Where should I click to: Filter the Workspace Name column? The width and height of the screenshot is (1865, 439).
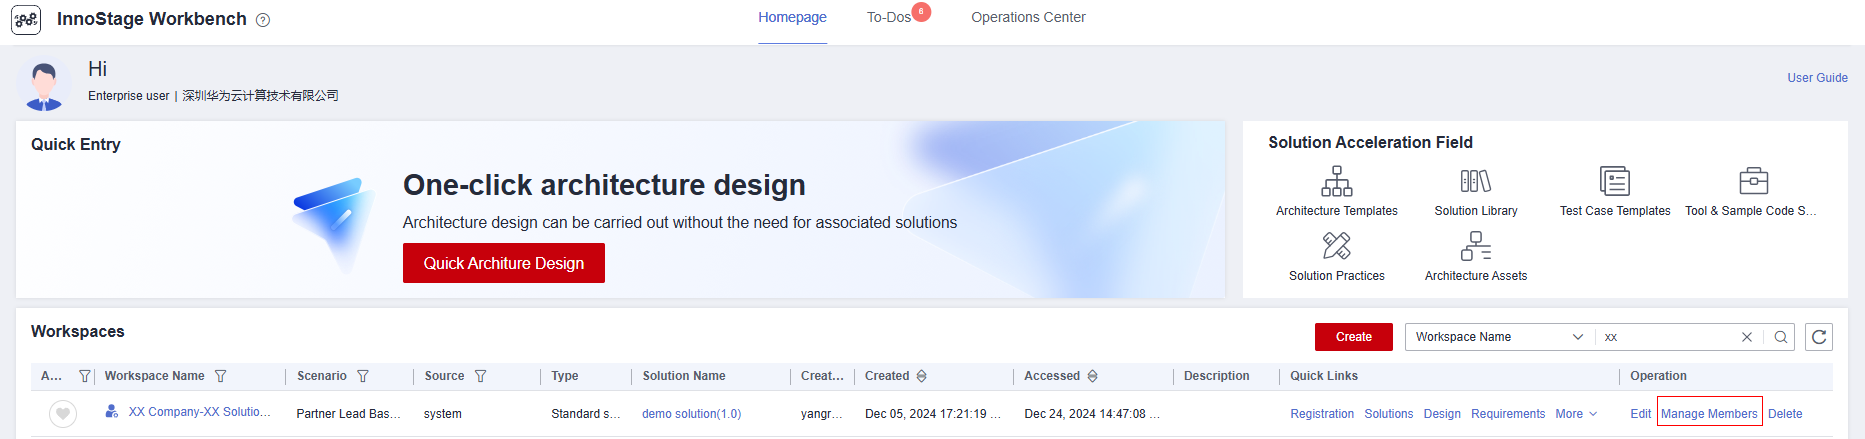click(220, 376)
